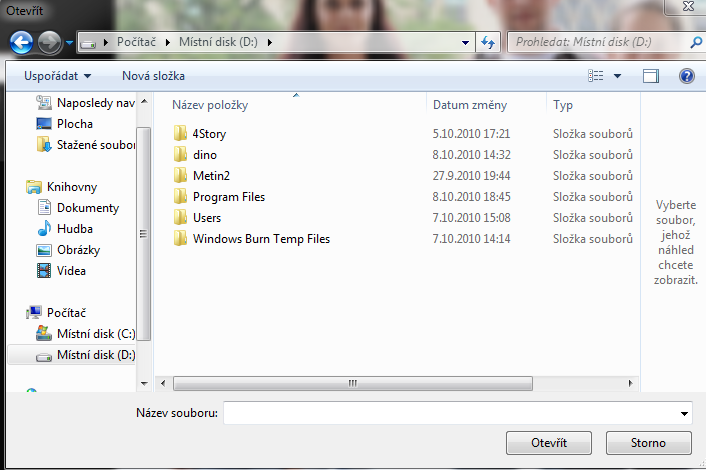
Task: Click the horizontal scrollbar left arrow
Action: pyautogui.click(x=163, y=384)
